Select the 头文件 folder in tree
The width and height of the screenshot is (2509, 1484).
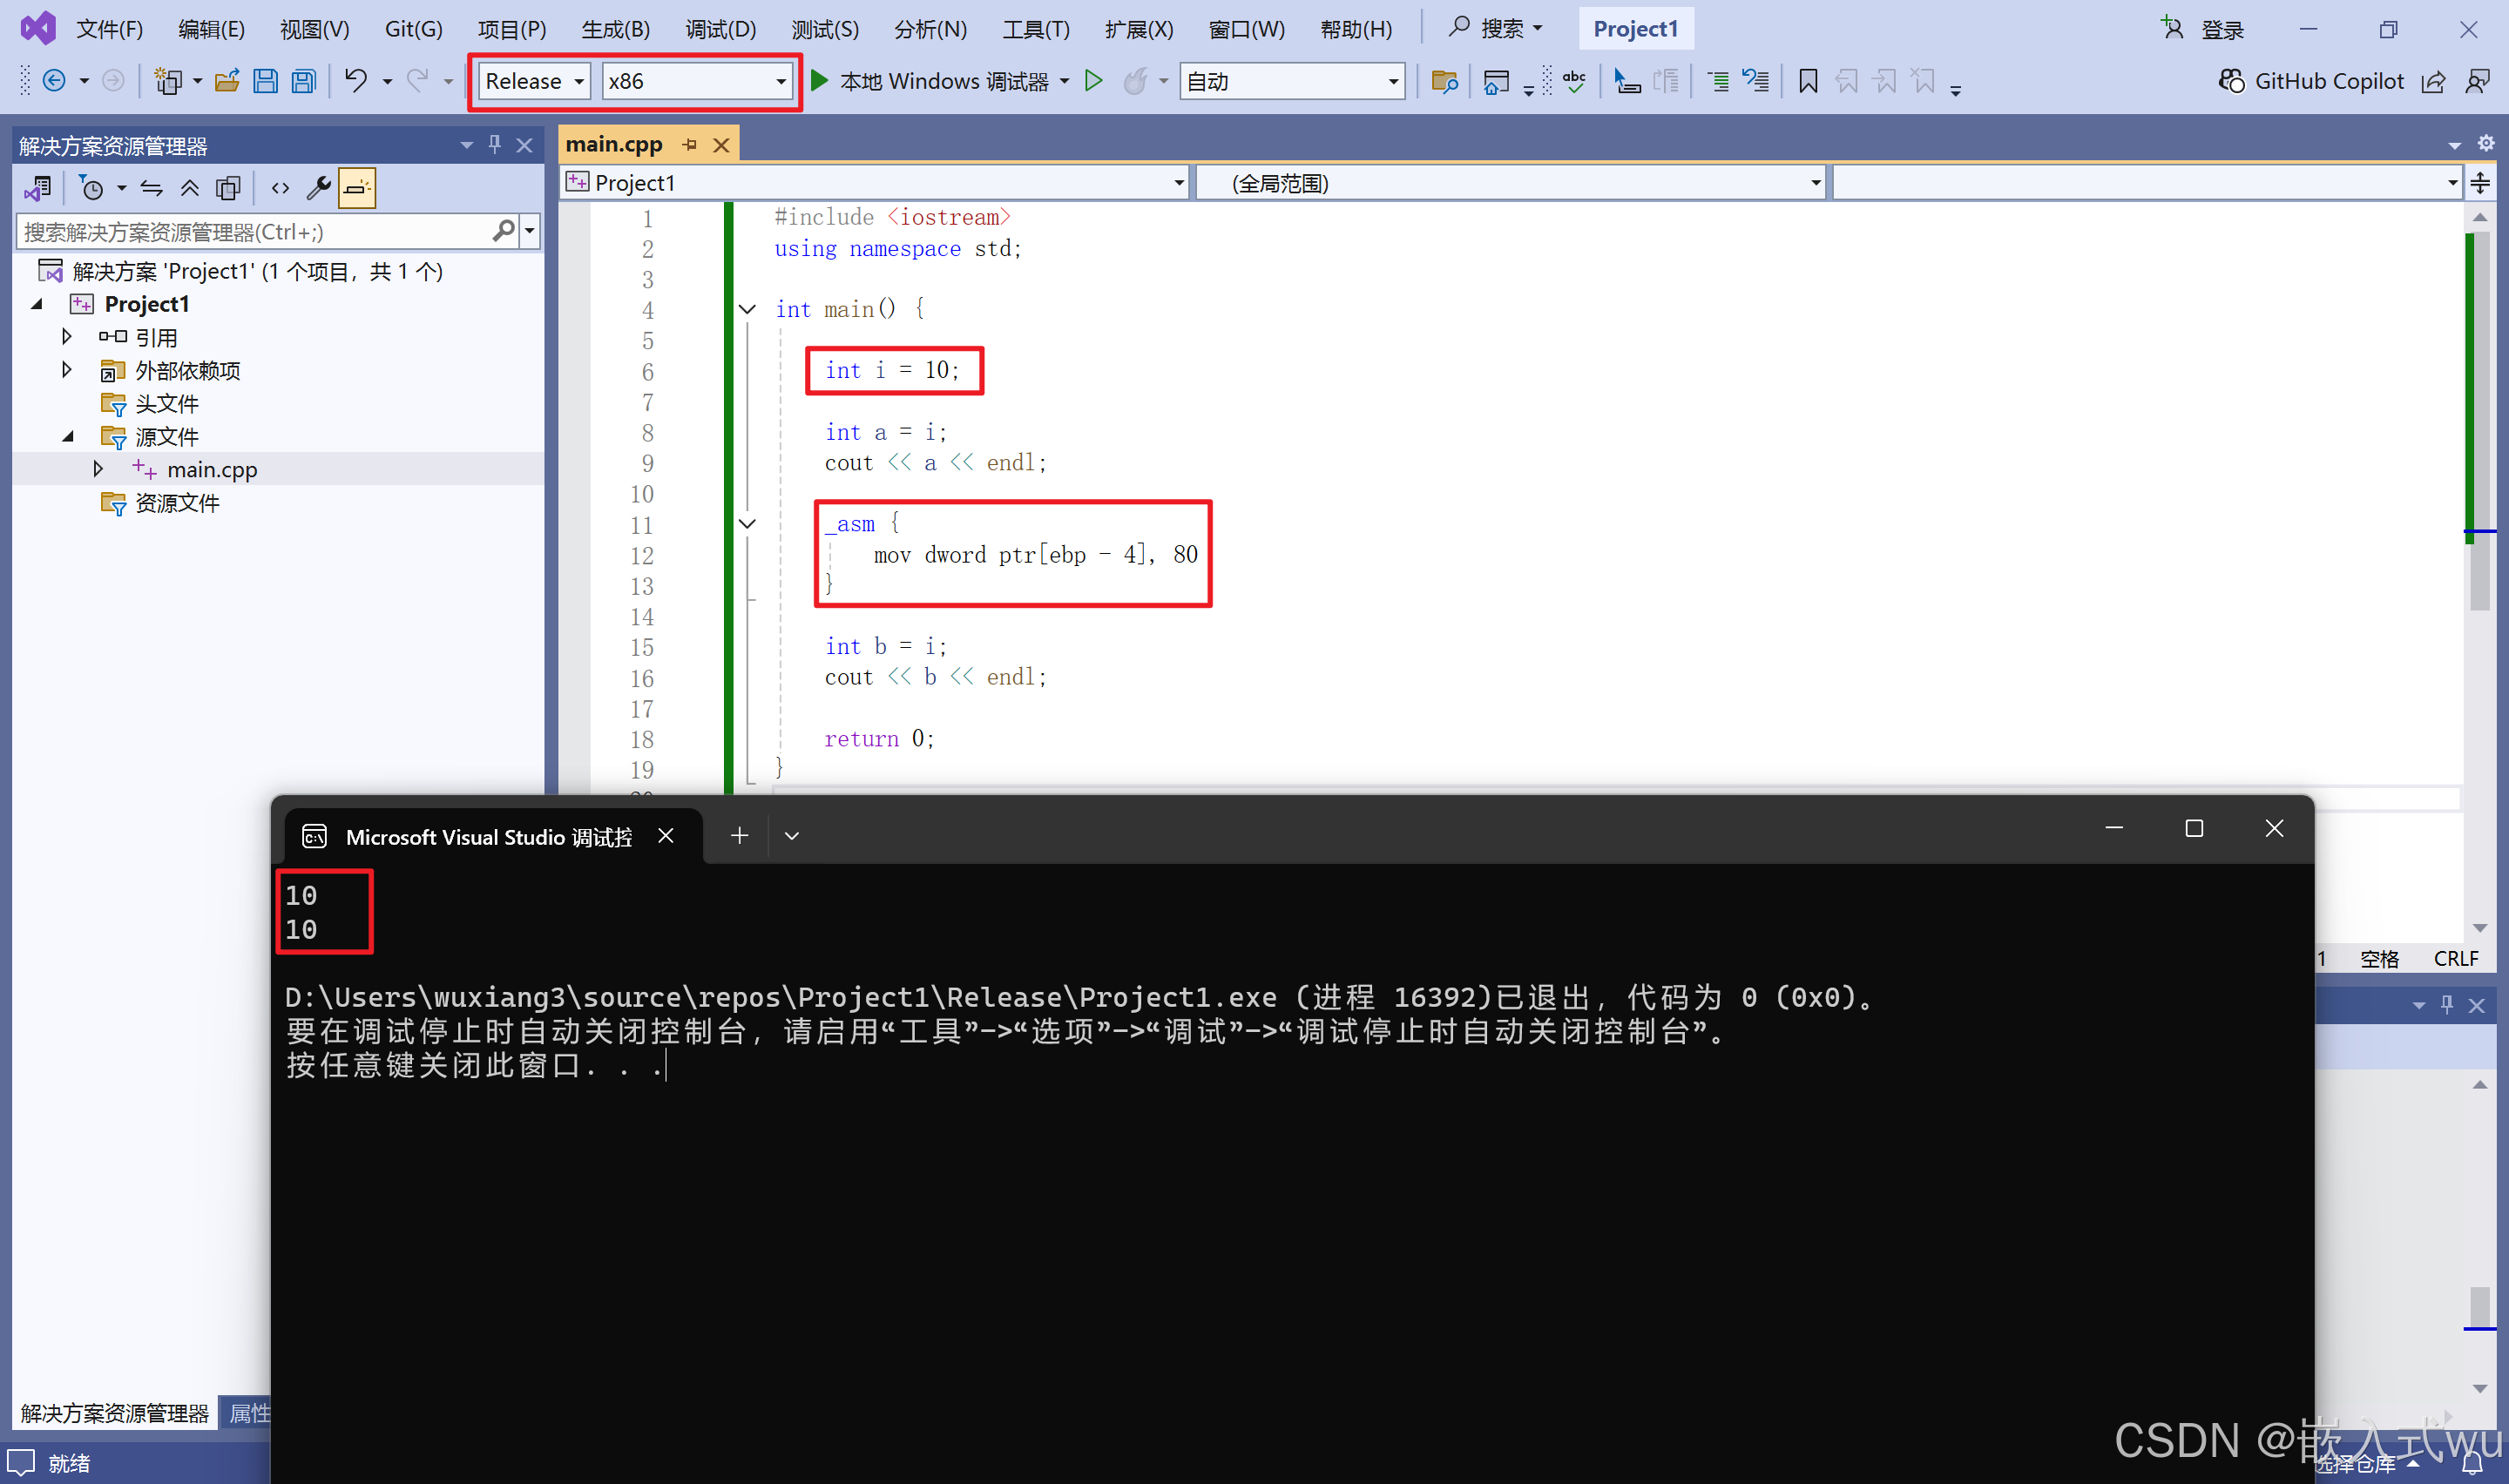point(166,403)
